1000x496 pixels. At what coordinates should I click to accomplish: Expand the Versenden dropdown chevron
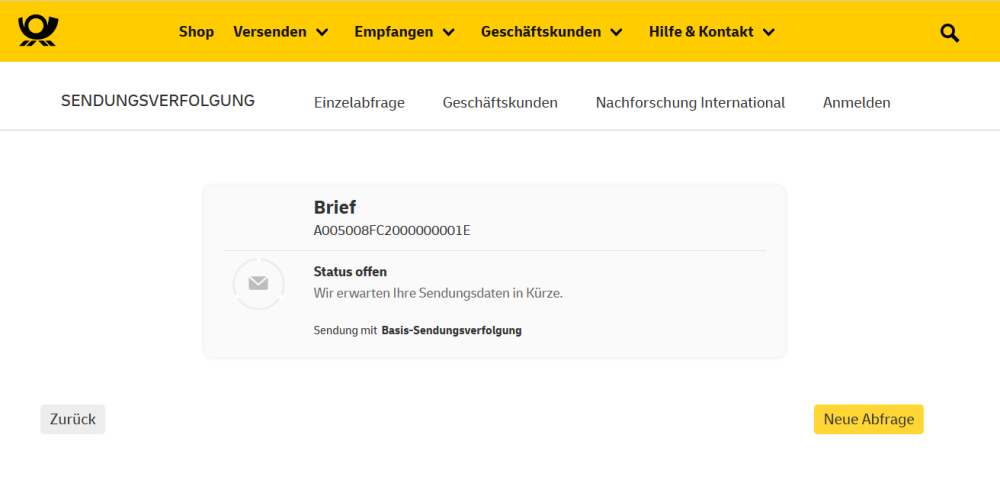322,32
